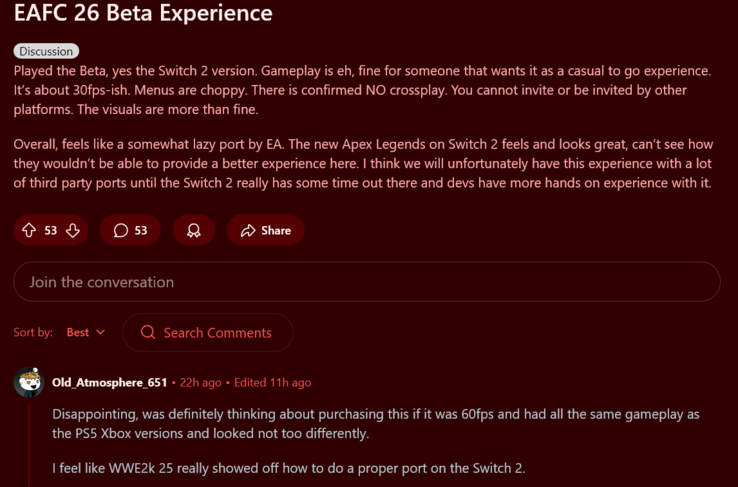Give an award to this post
This screenshot has height=487, width=738.
click(194, 230)
